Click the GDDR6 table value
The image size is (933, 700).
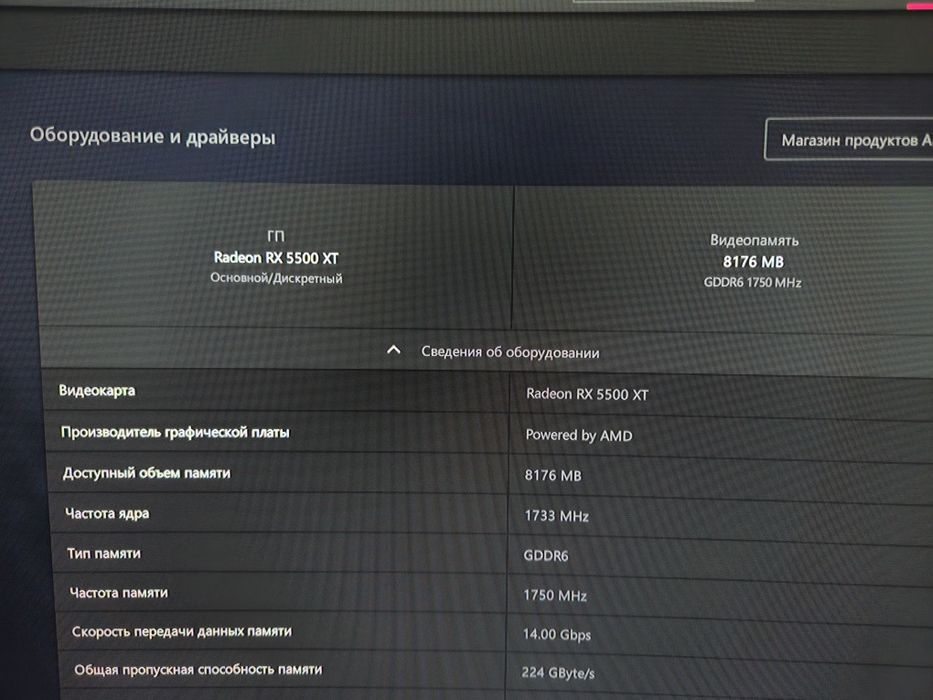(x=546, y=555)
